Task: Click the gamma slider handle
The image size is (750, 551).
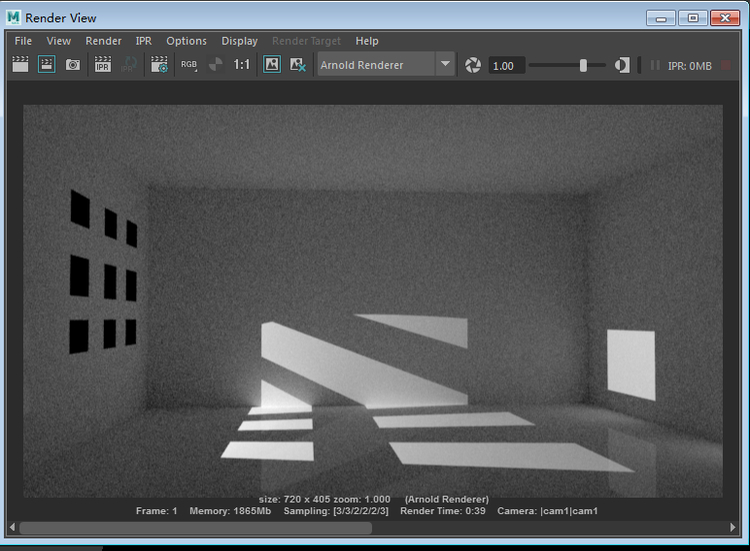Action: [583, 66]
